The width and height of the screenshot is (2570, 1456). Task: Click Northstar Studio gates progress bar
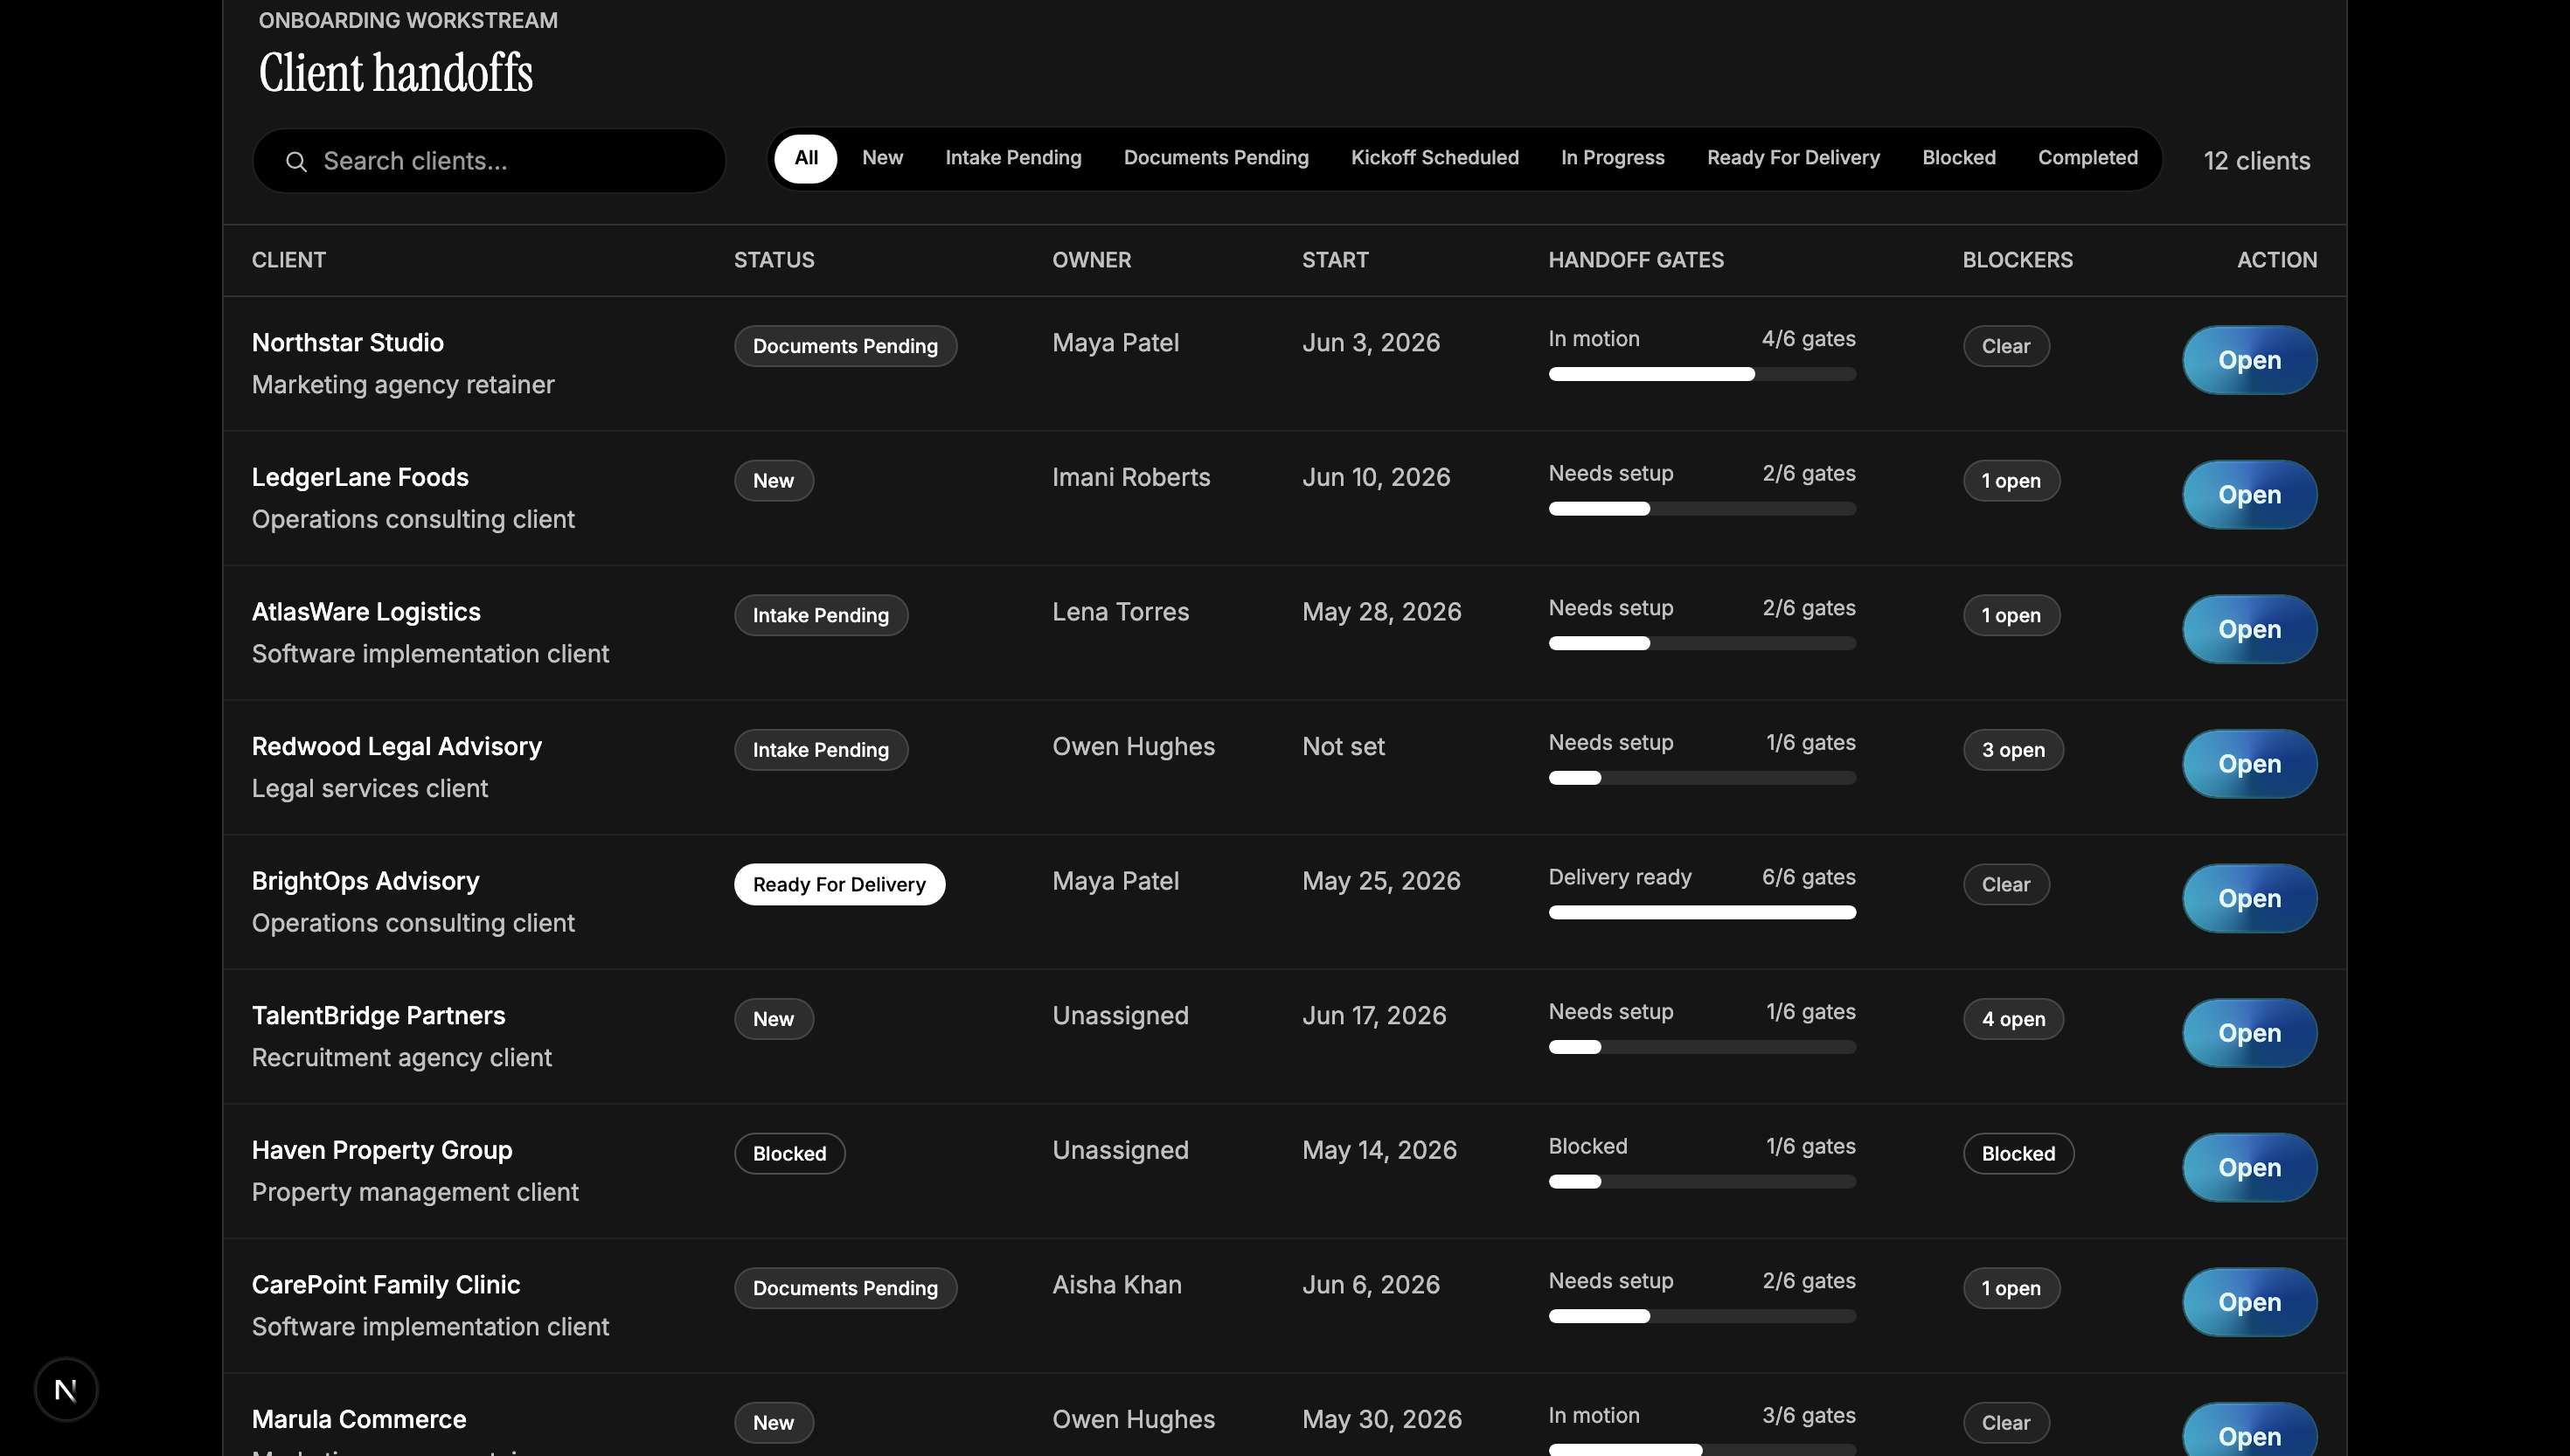pyautogui.click(x=1702, y=374)
